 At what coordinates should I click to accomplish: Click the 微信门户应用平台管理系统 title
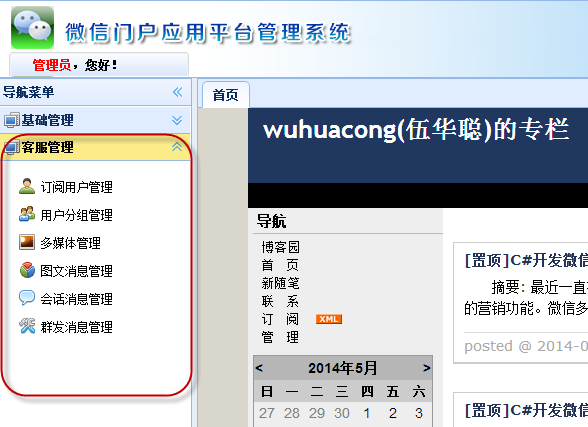coord(208,32)
